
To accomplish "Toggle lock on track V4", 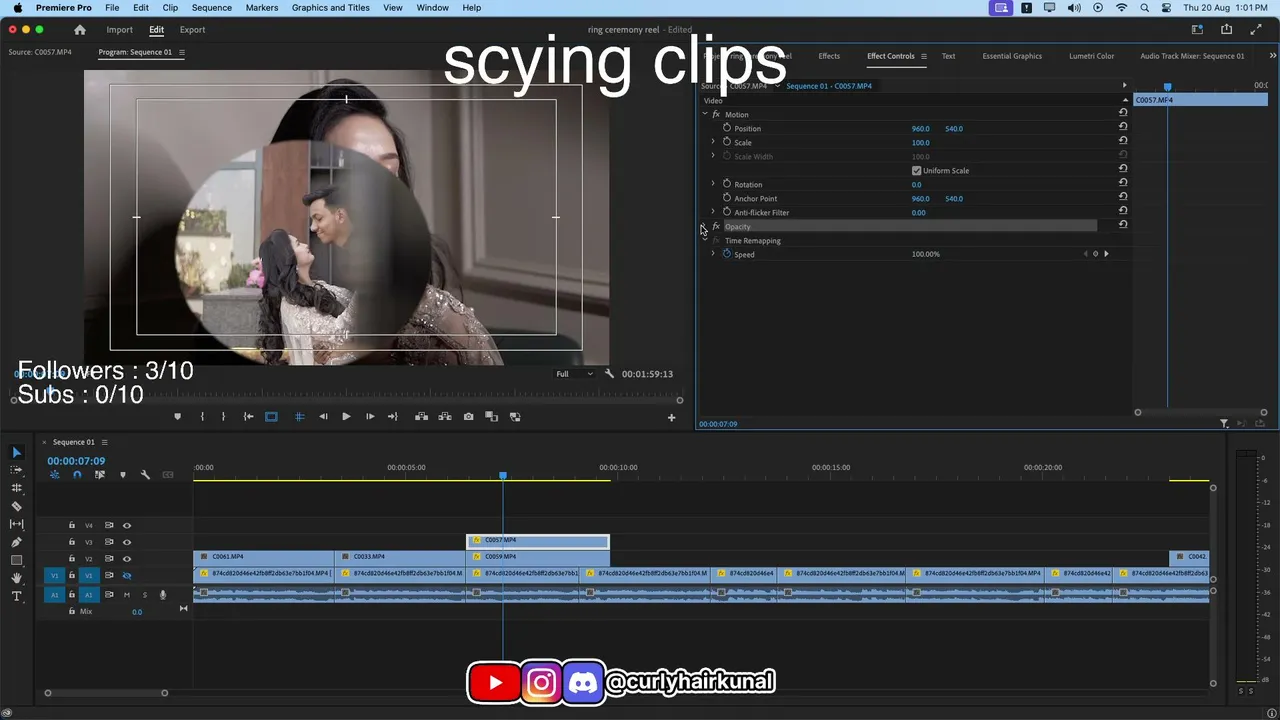I will pos(72,525).
